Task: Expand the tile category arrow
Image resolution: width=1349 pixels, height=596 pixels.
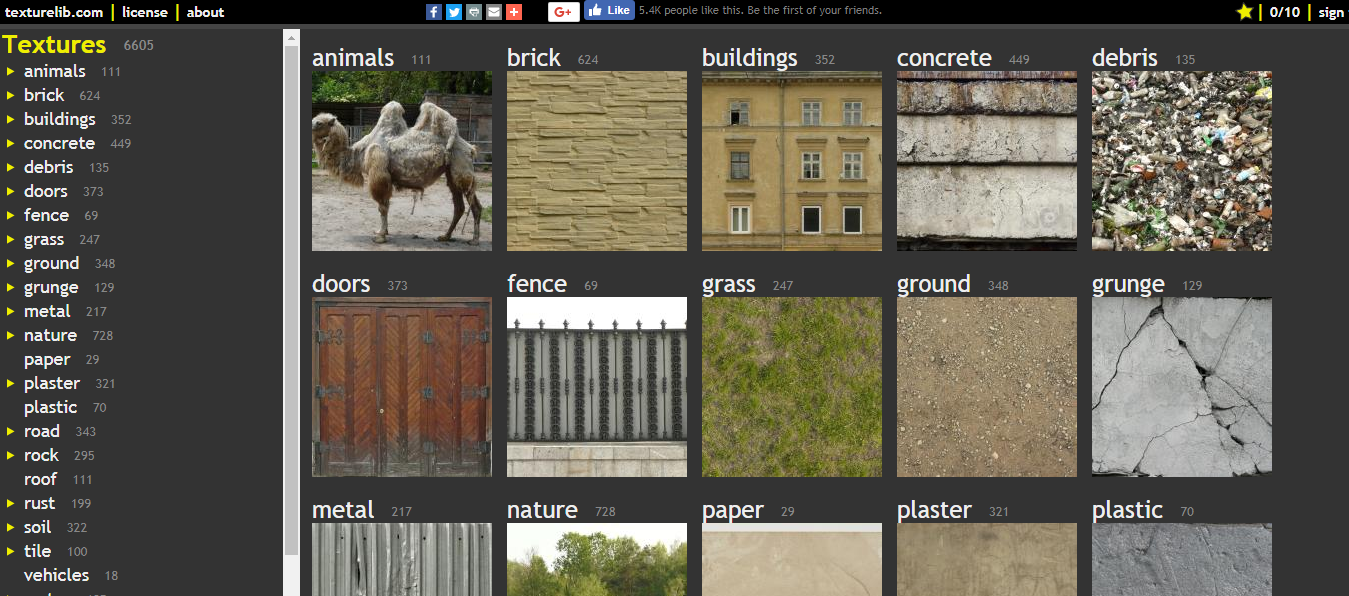Action: pyautogui.click(x=10, y=551)
